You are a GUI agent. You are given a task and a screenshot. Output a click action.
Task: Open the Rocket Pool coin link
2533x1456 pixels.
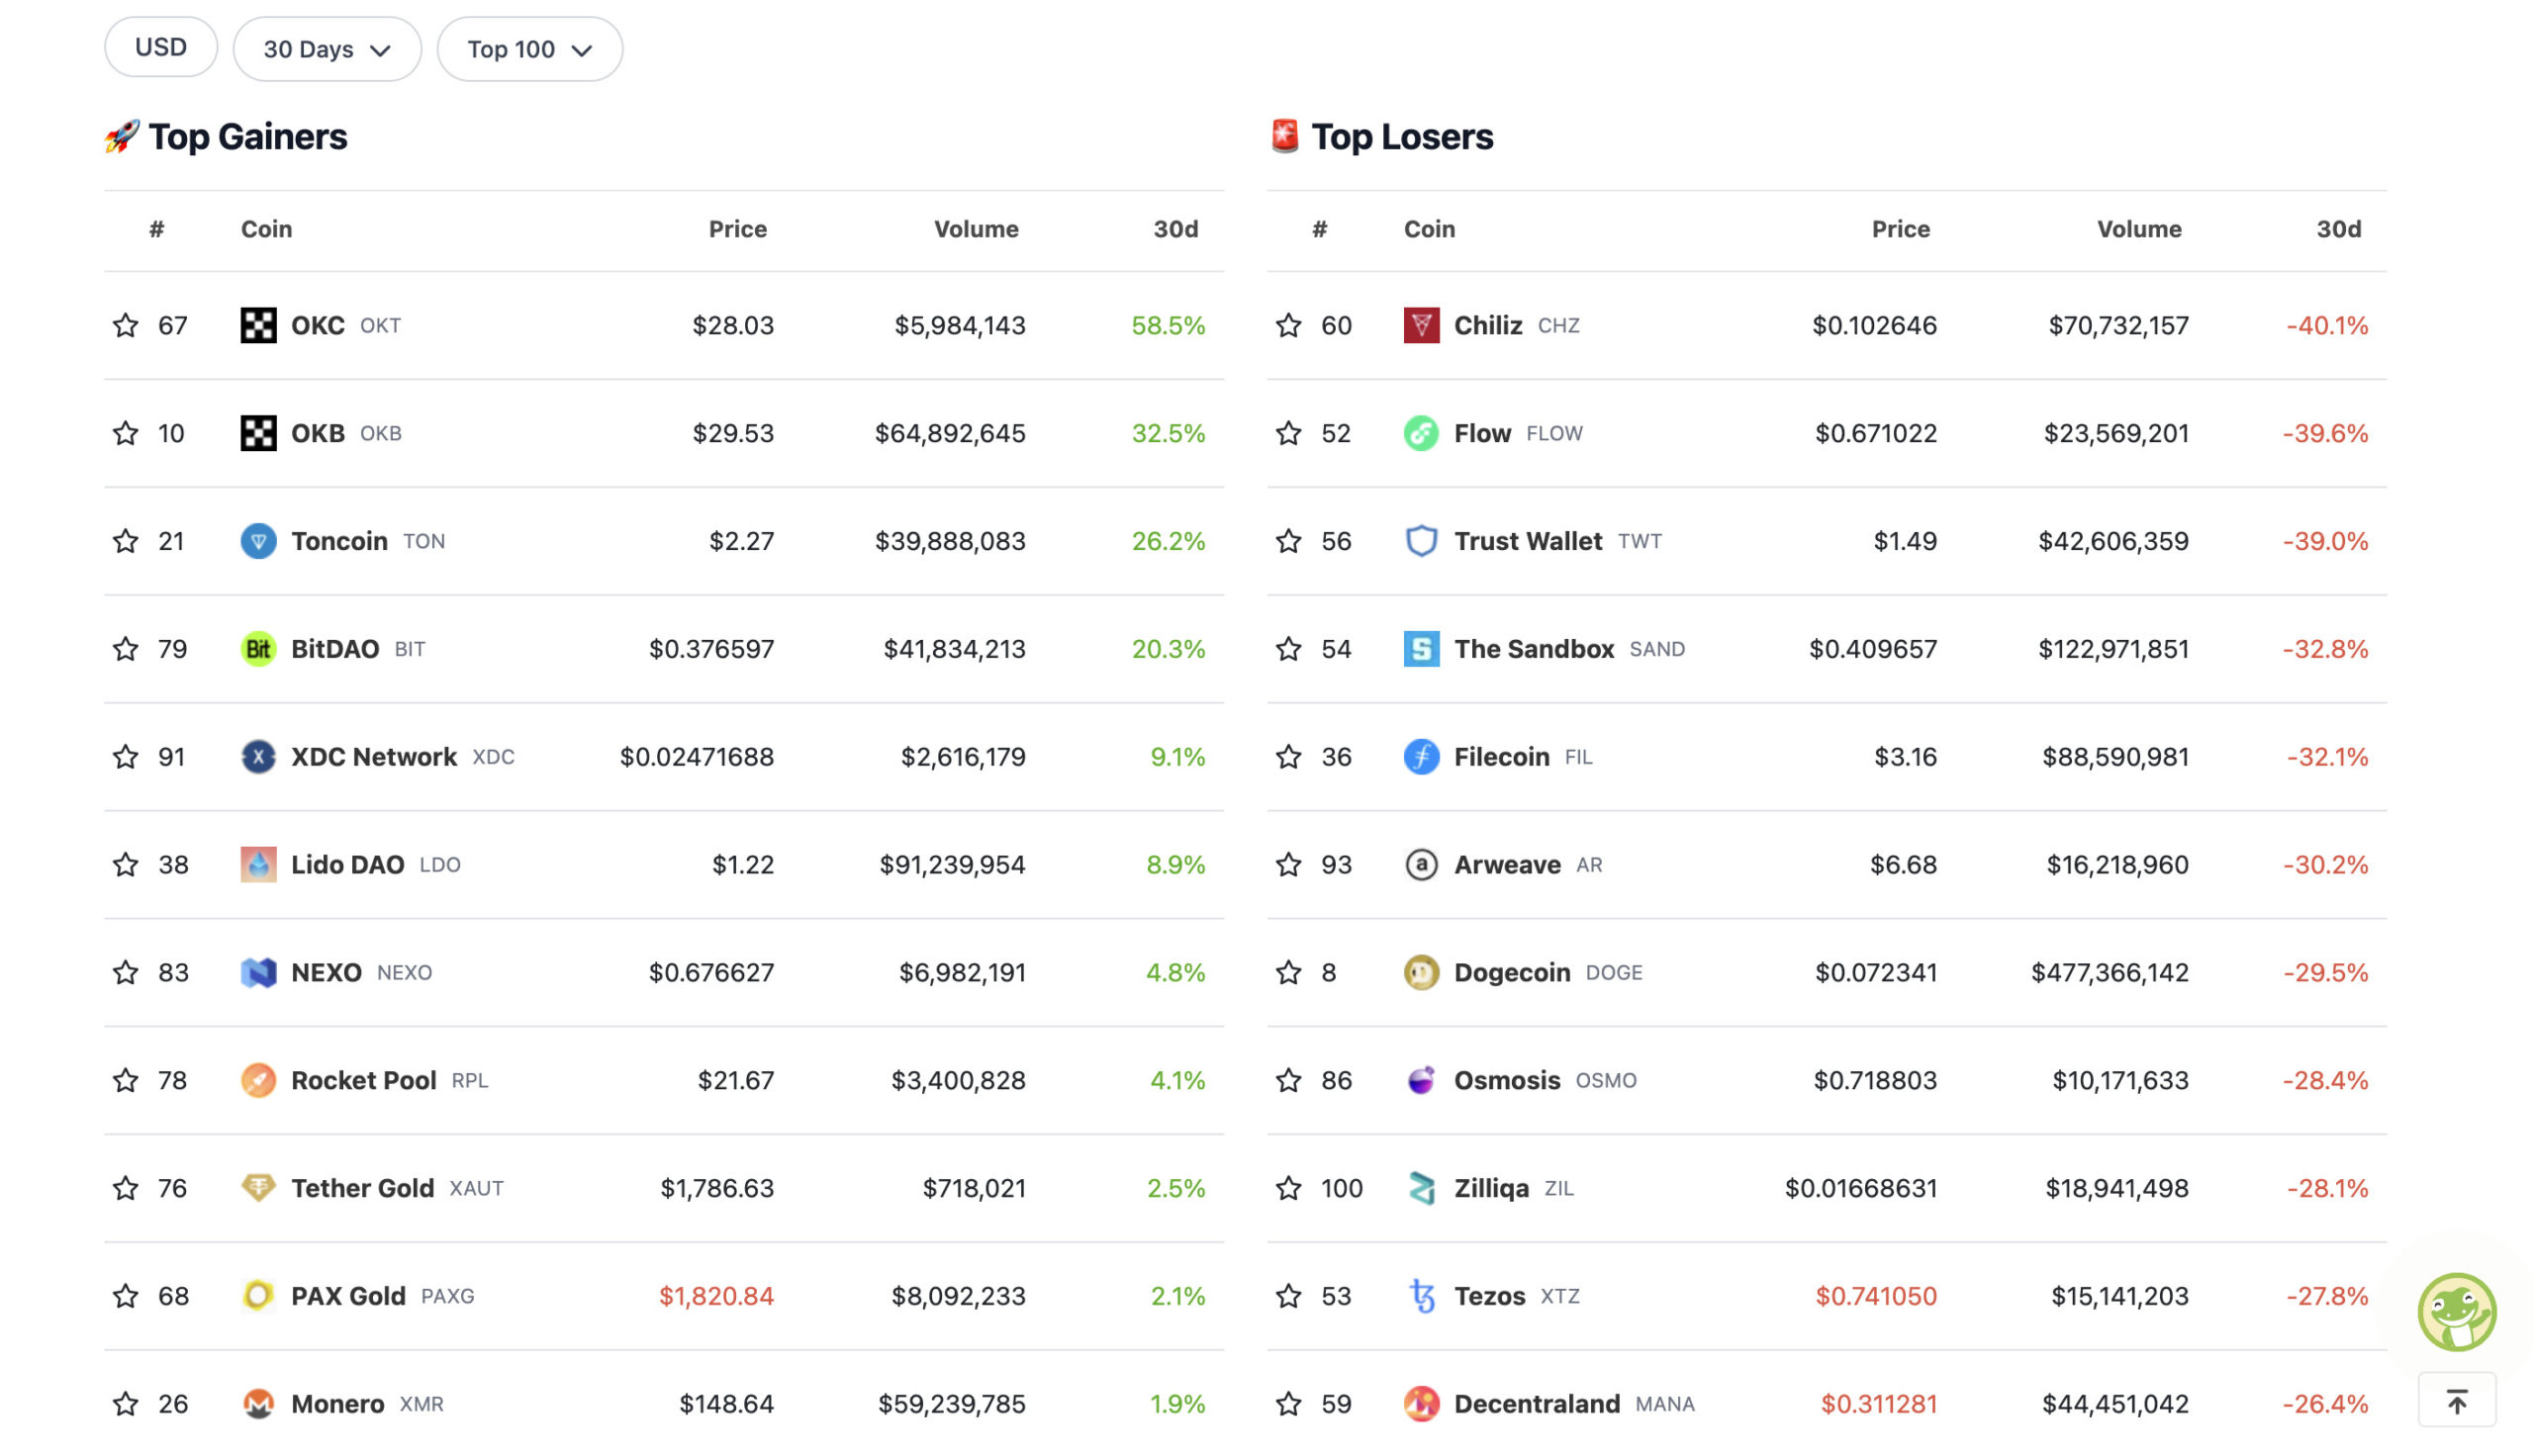(364, 1081)
